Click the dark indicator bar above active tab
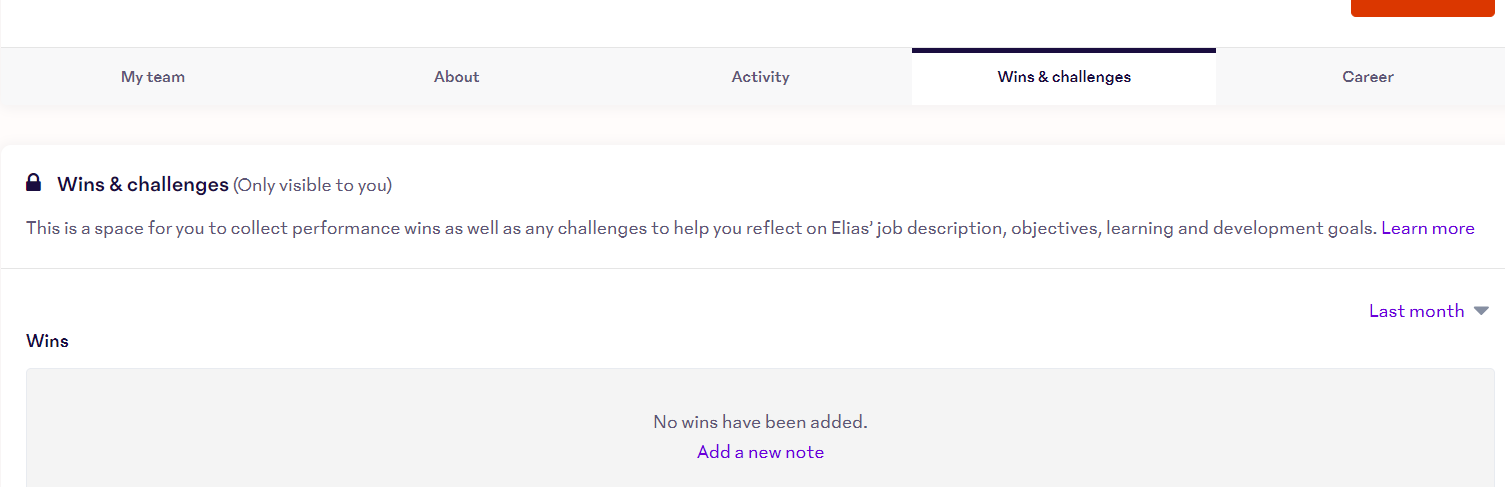The height and width of the screenshot is (487, 1505). (x=1064, y=50)
